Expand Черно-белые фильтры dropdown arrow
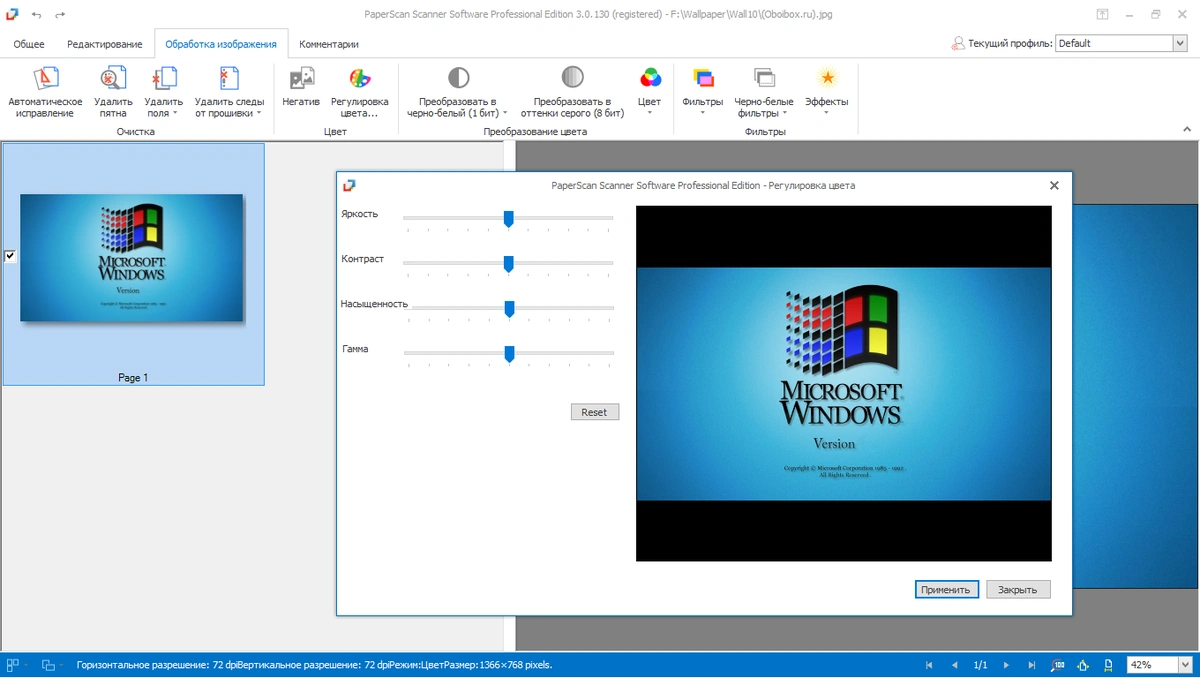Viewport: 1200px width, 678px height. pyautogui.click(x=785, y=113)
